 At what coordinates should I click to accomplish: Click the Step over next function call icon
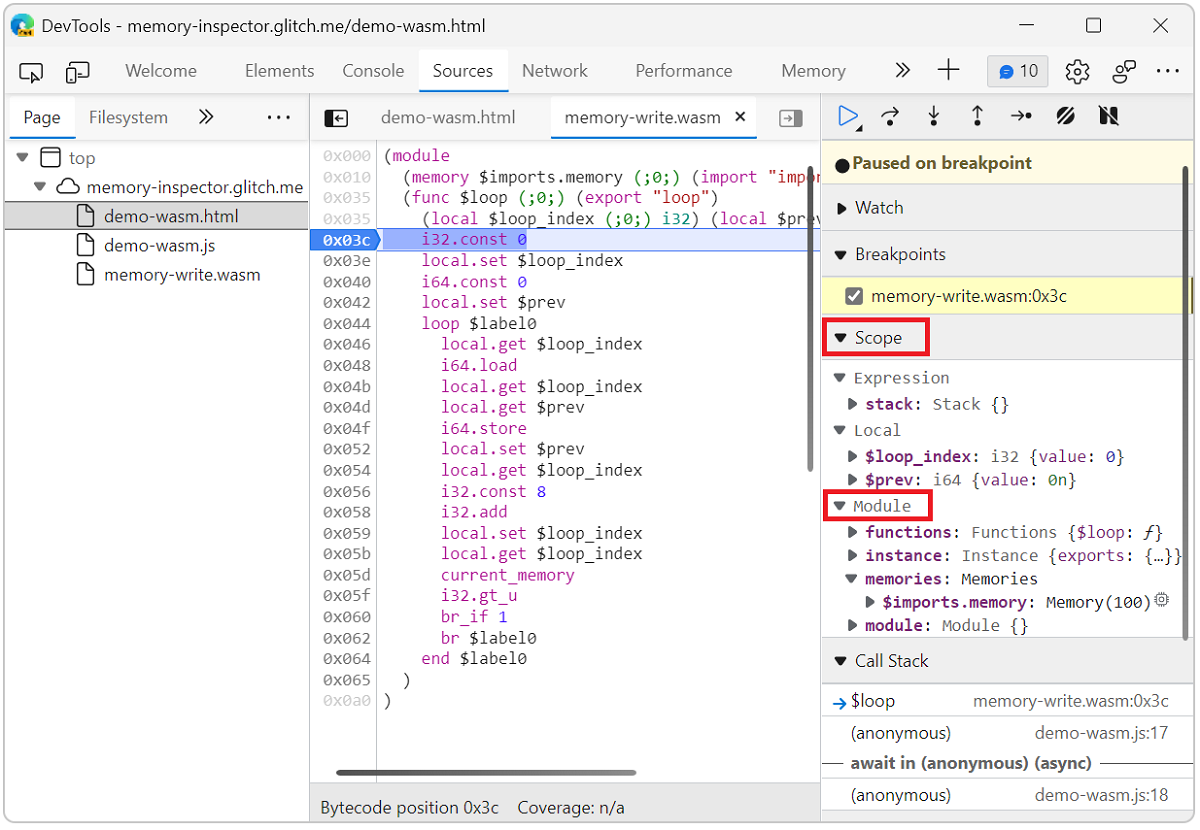click(x=889, y=116)
